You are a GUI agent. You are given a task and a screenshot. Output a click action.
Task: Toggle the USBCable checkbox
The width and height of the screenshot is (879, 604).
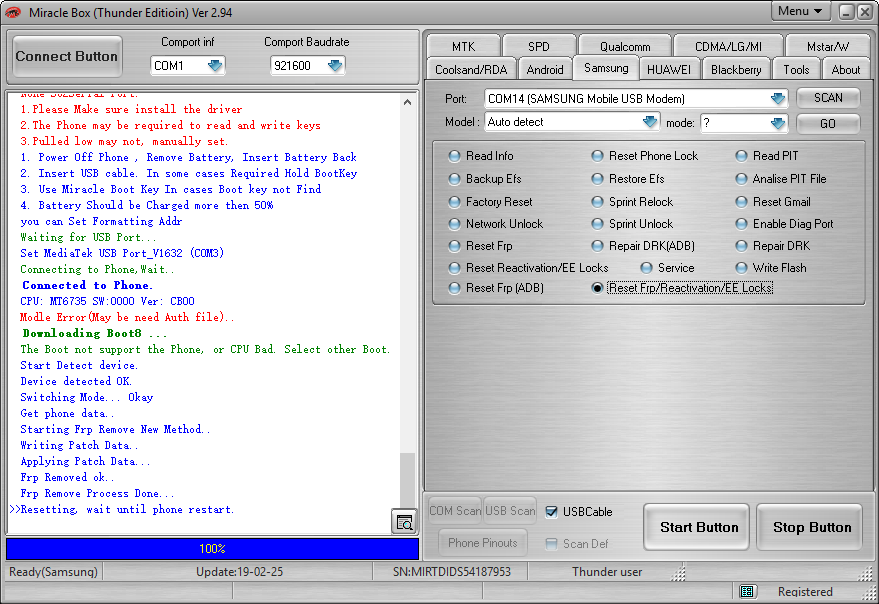552,512
